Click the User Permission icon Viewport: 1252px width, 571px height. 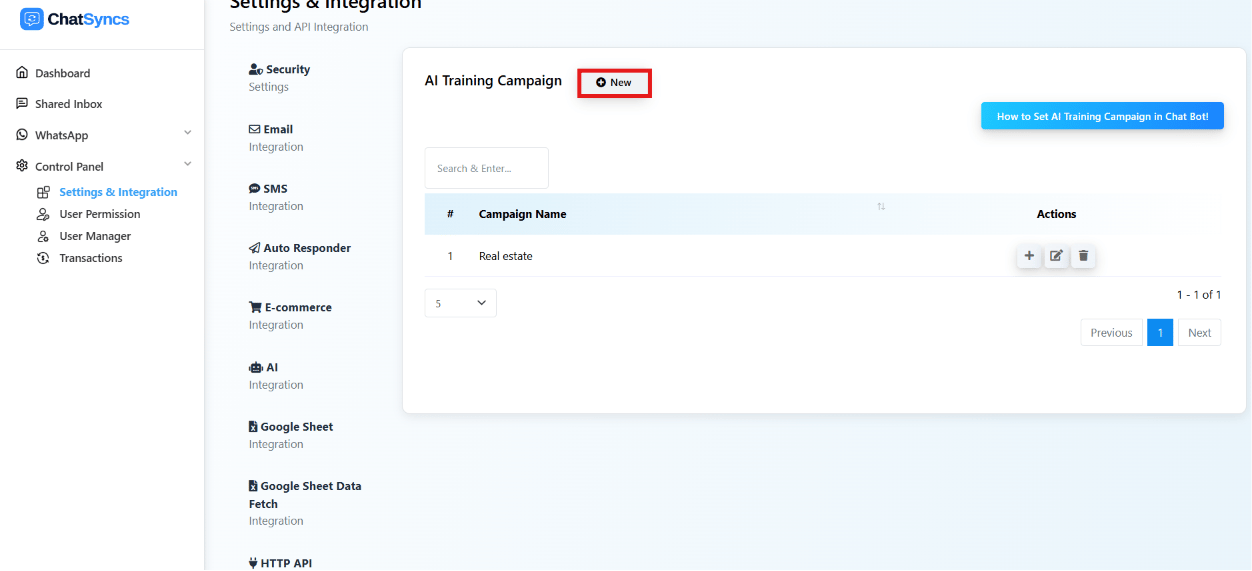coord(43,214)
